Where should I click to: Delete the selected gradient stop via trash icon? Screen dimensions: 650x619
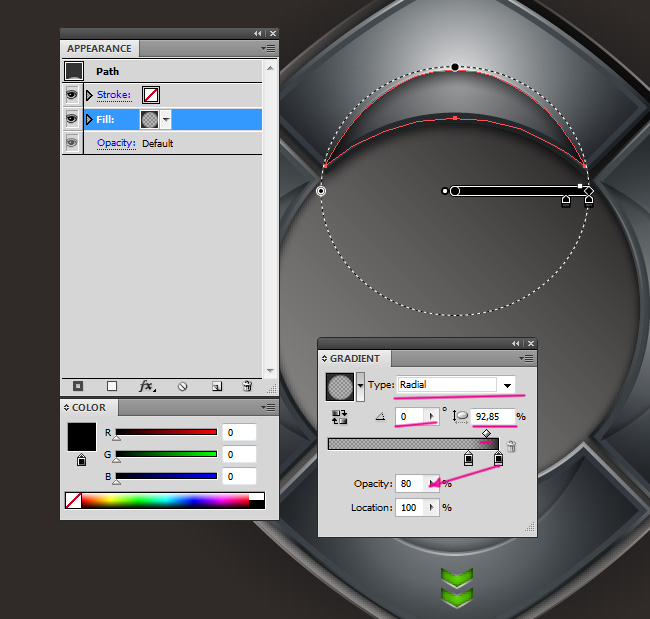click(512, 447)
